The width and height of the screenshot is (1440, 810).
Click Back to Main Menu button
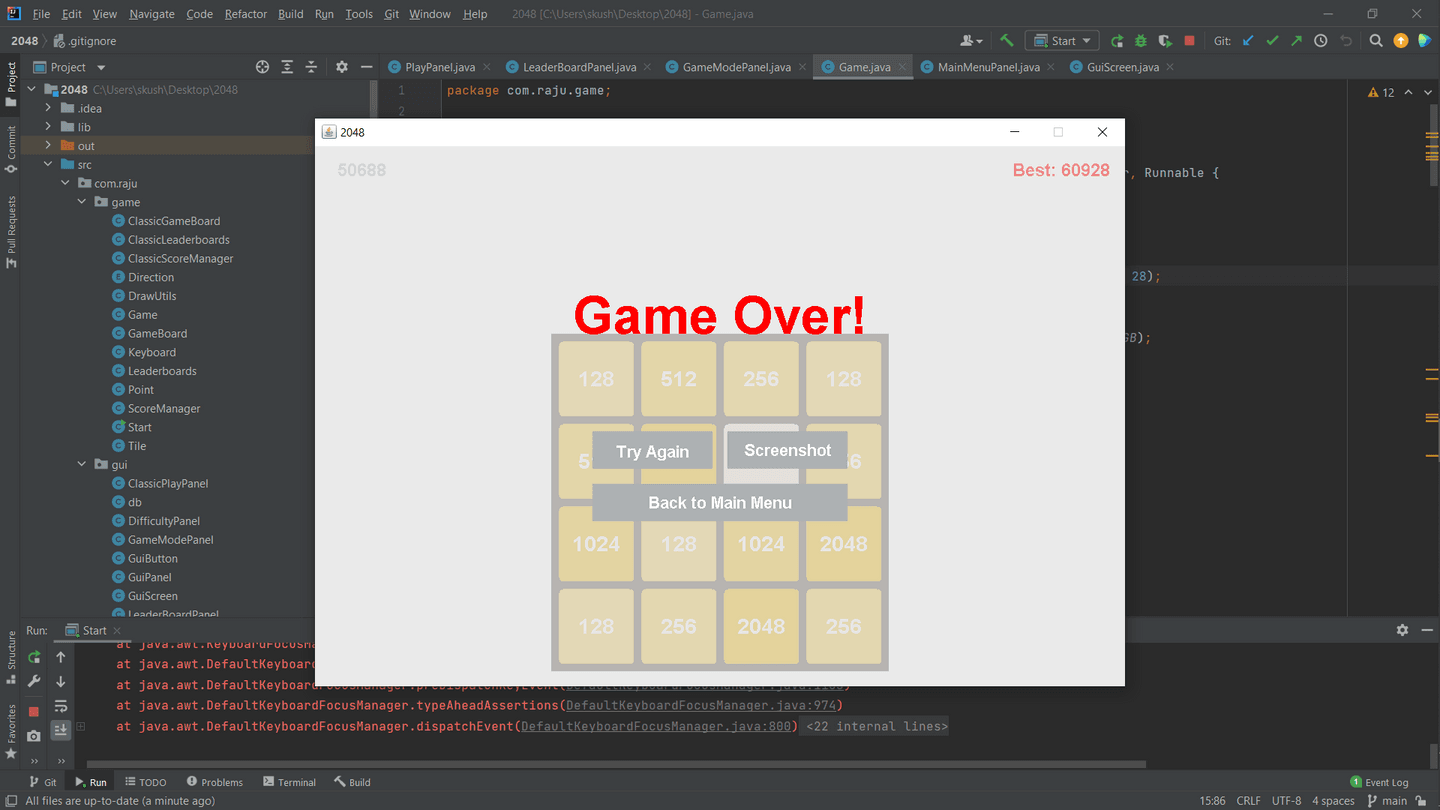[x=720, y=502]
